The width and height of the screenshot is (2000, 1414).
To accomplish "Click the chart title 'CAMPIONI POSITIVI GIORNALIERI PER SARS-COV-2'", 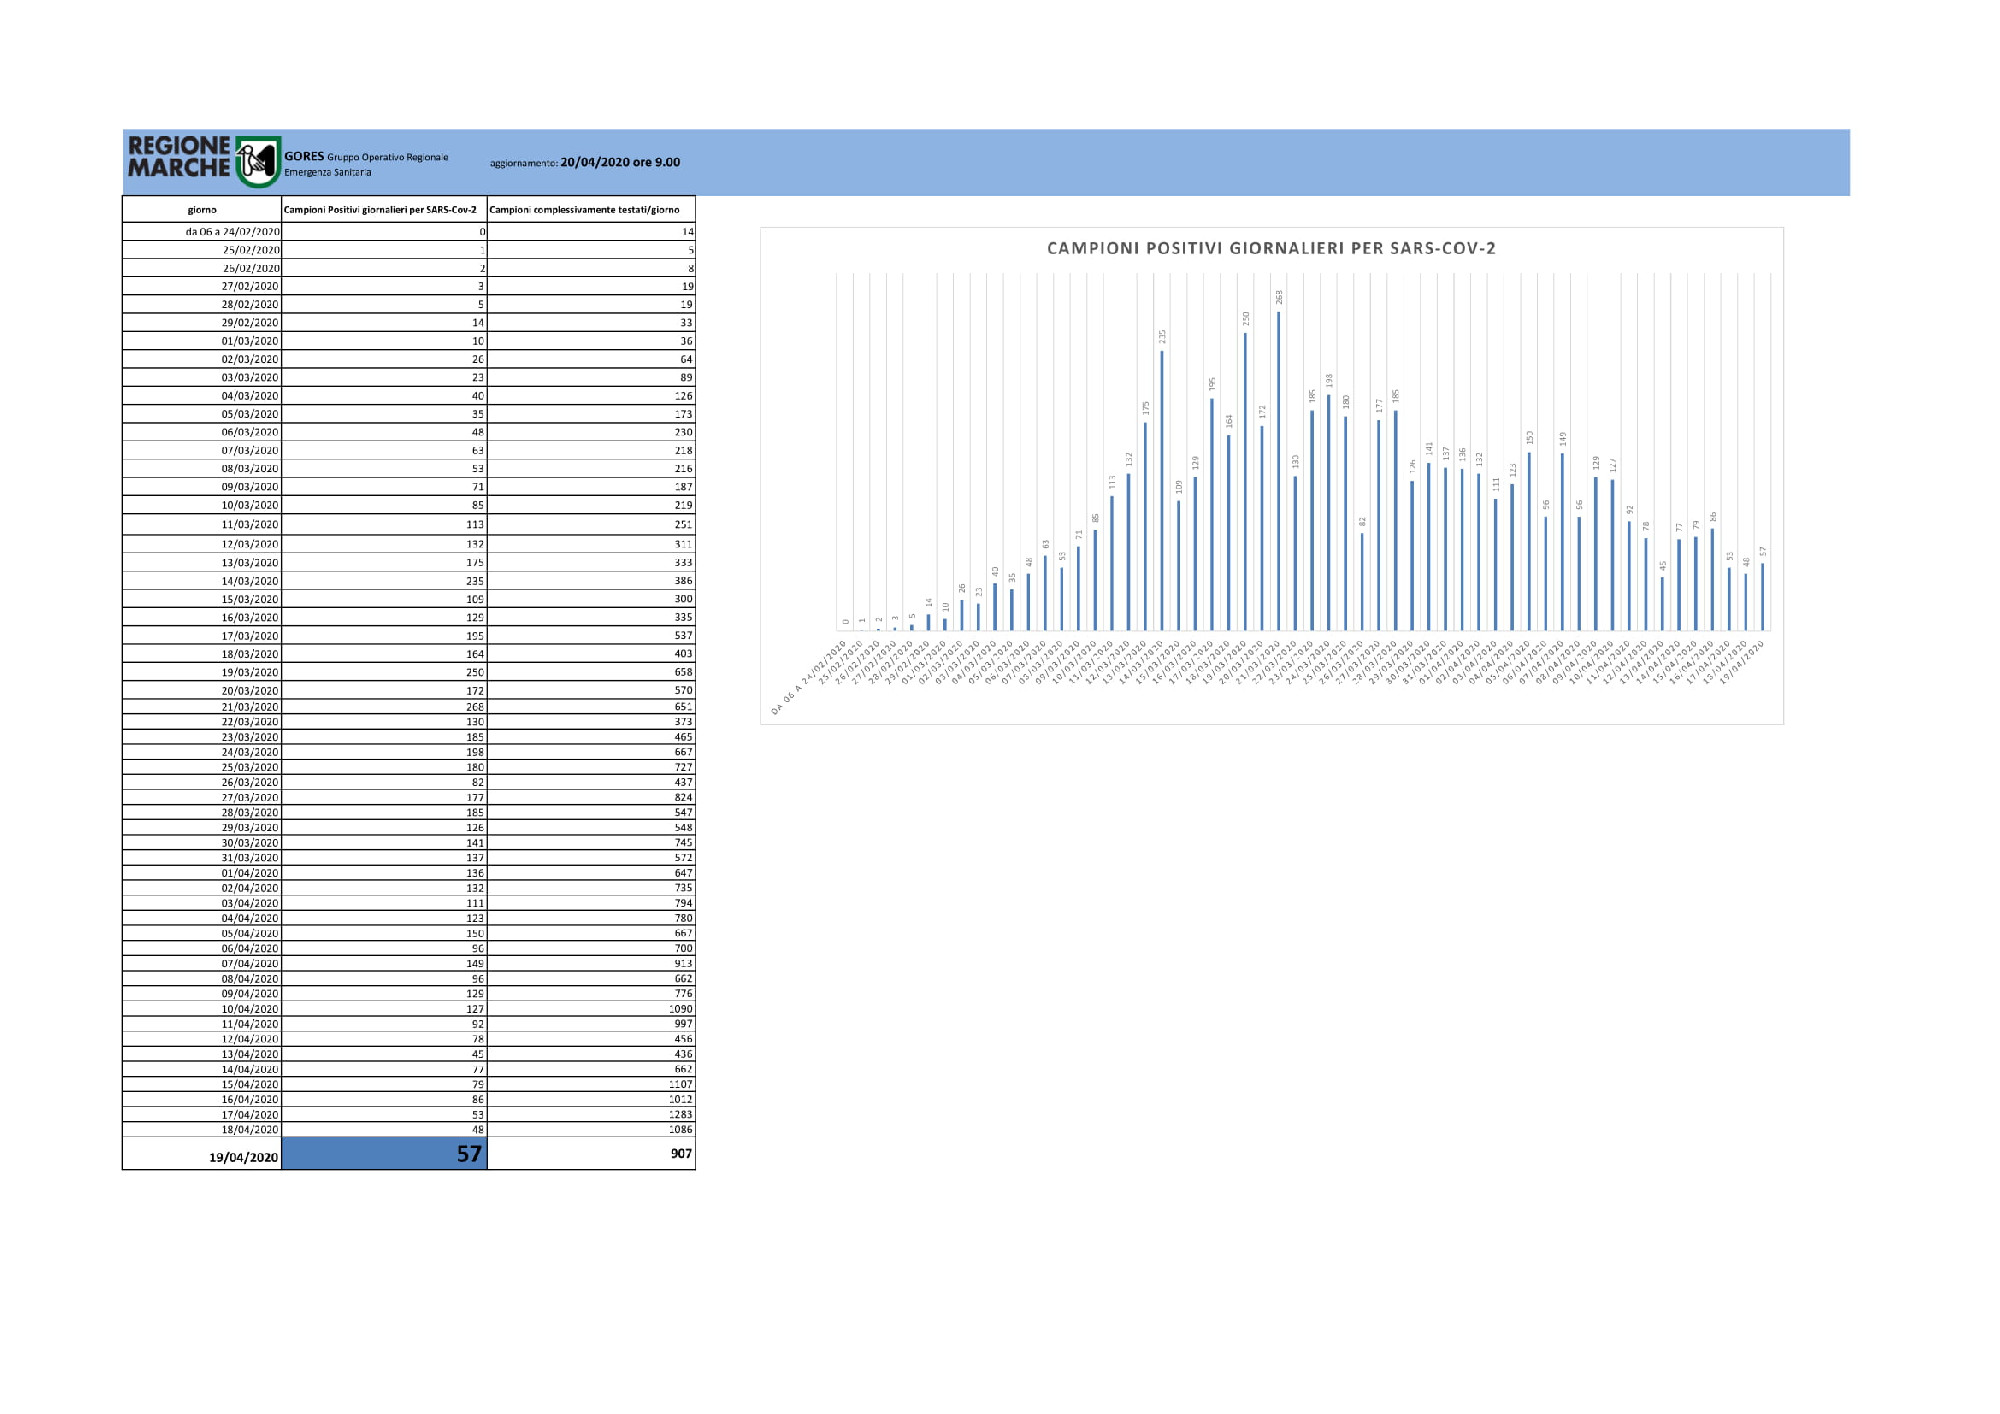I will coord(1271,248).
